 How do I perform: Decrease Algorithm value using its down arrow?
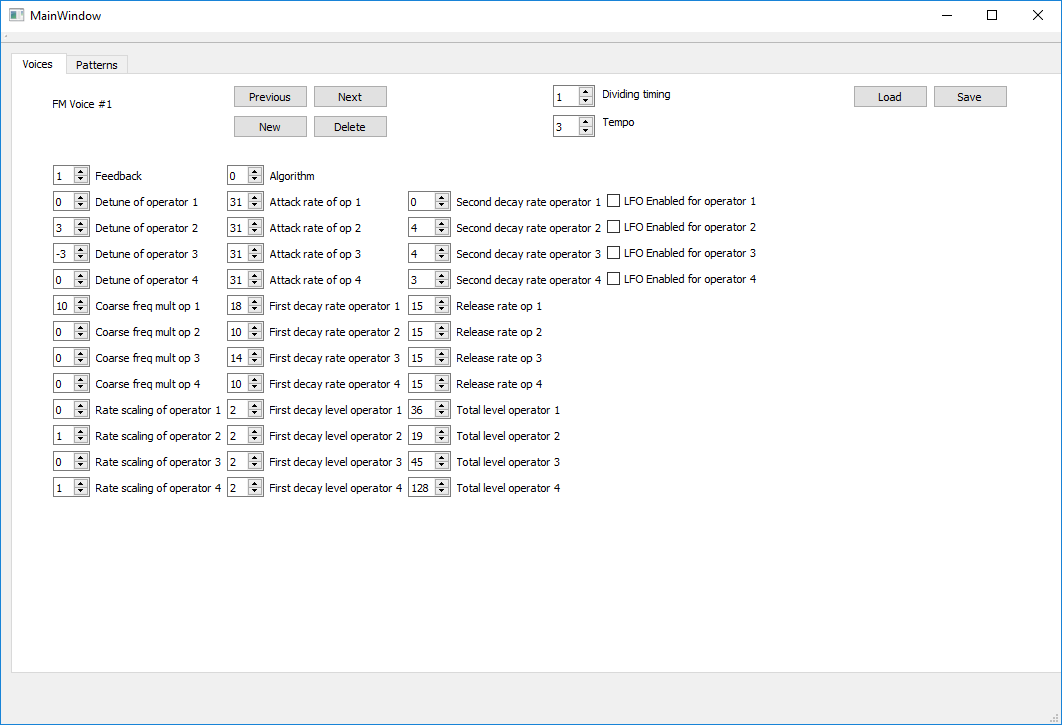[255, 181]
